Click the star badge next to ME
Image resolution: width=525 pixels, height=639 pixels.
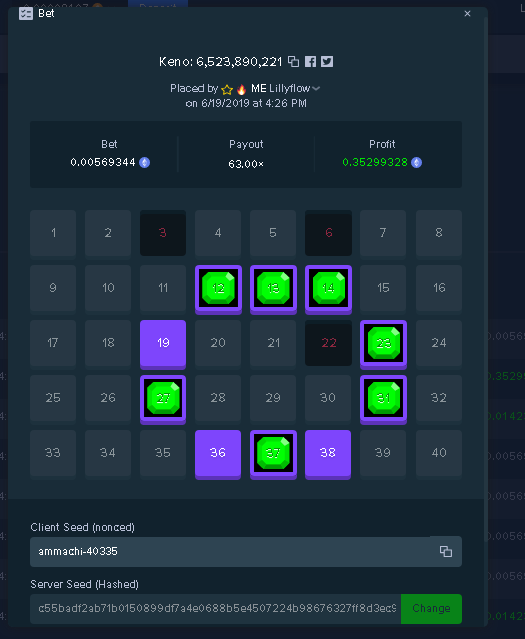227,89
